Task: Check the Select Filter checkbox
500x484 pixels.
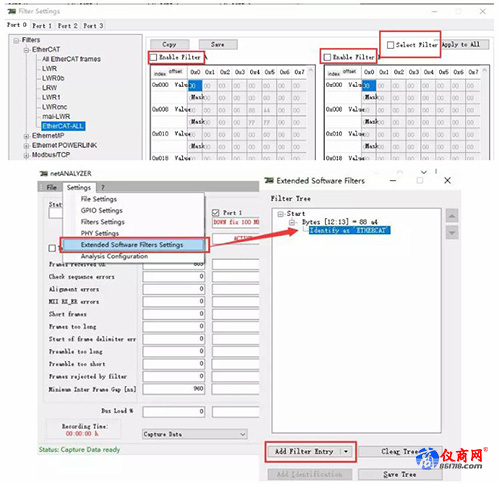Action: (x=390, y=45)
